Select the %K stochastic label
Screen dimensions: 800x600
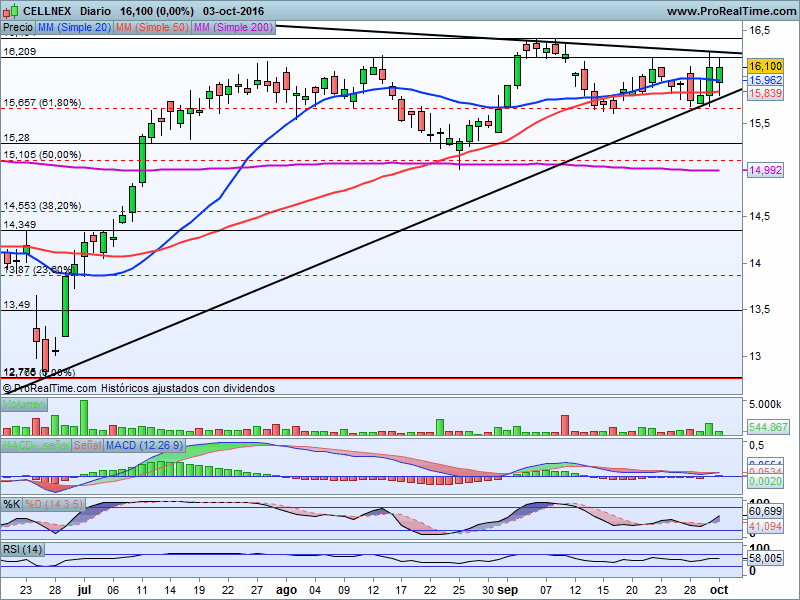[x=12, y=505]
